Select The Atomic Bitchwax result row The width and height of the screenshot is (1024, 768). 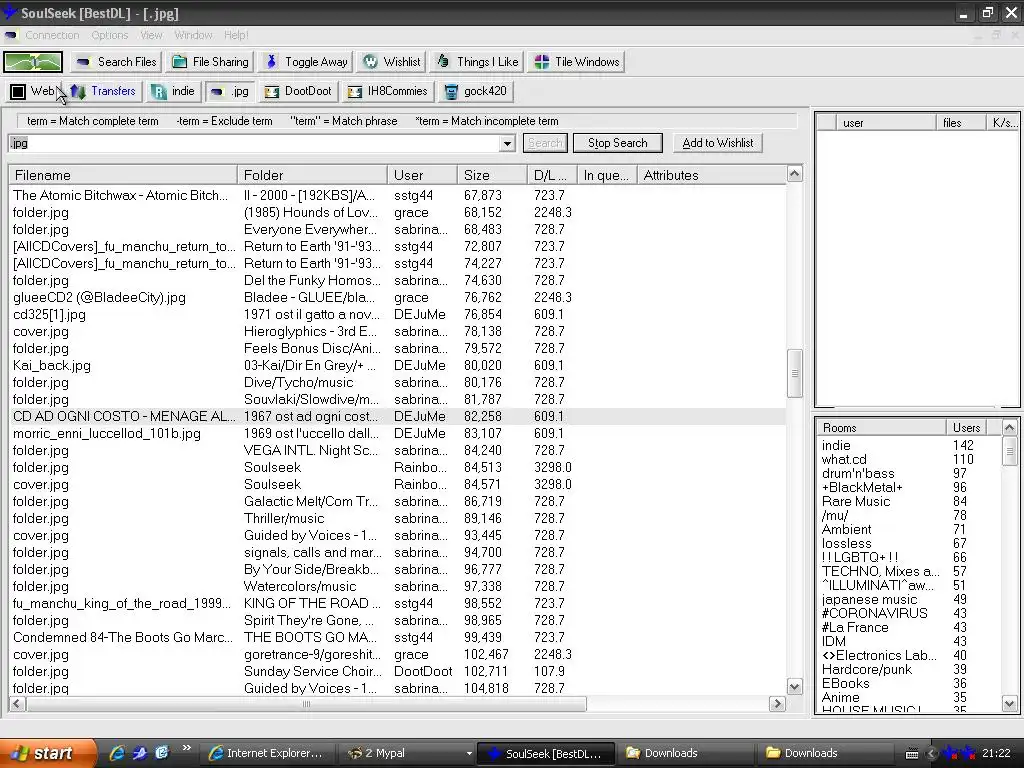pyautogui.click(x=398, y=195)
